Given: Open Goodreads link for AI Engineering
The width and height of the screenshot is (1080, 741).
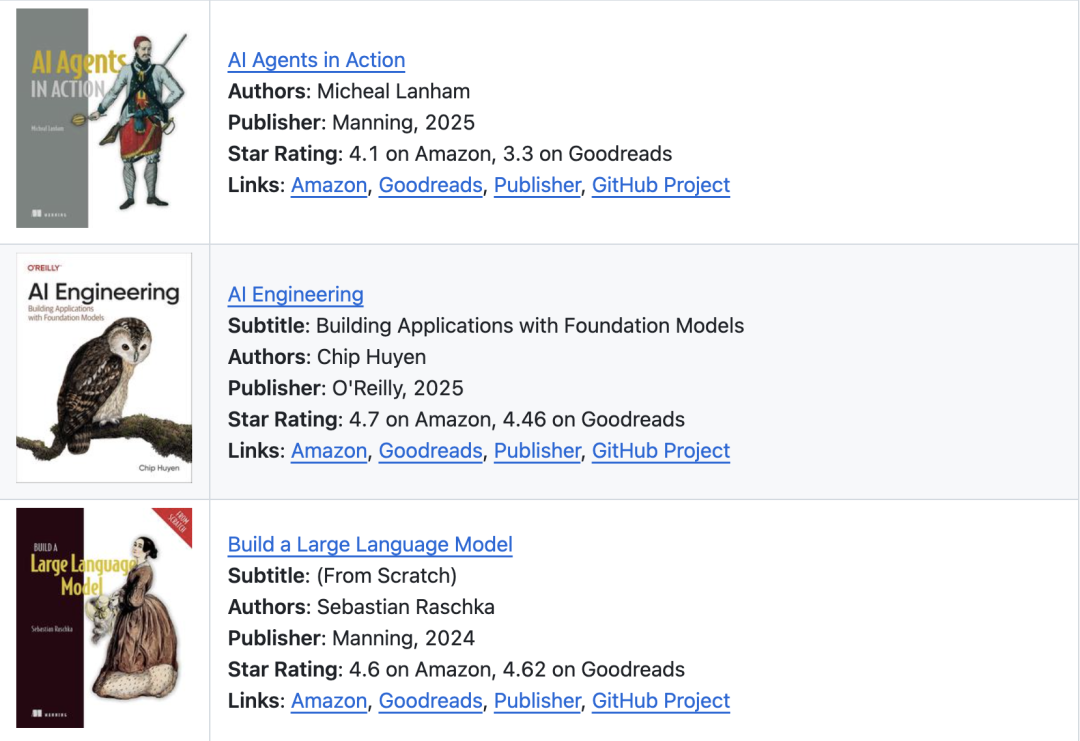Looking at the screenshot, I should point(430,451).
